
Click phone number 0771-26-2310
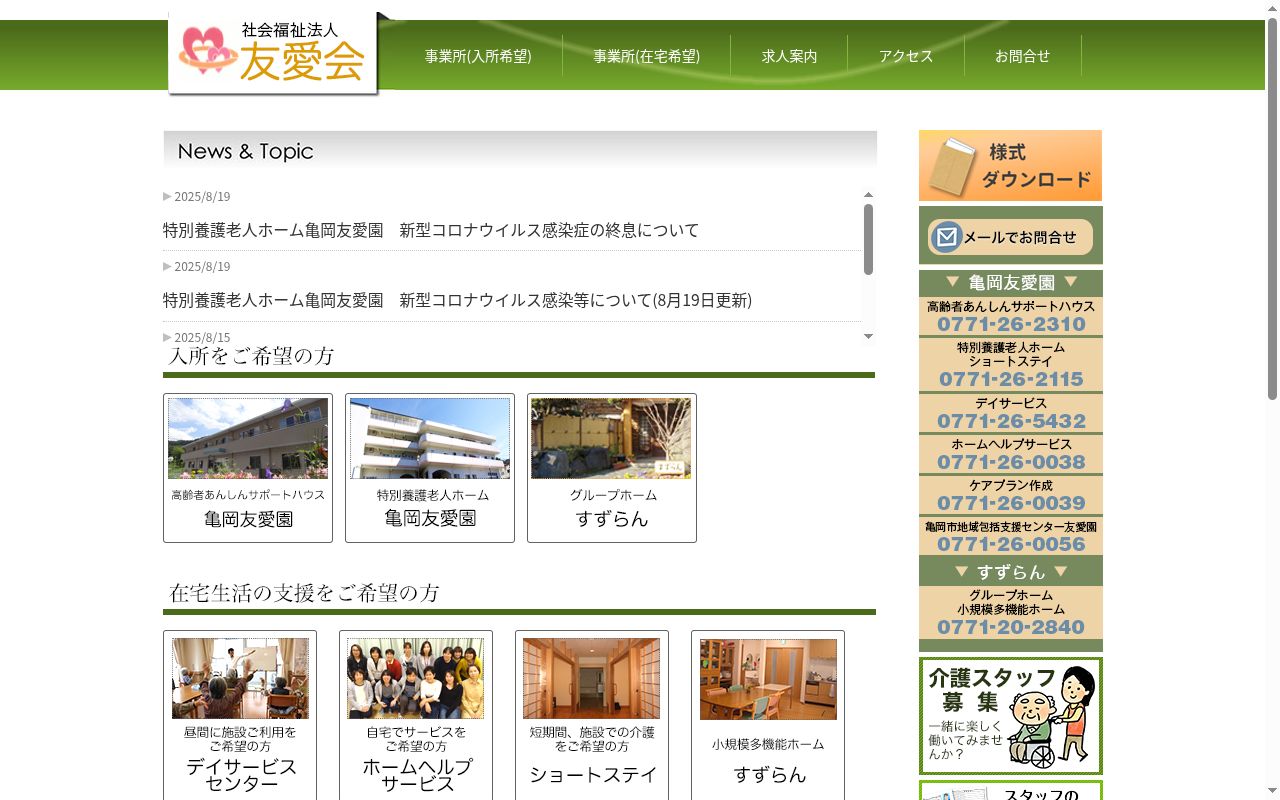pyautogui.click(x=1011, y=324)
